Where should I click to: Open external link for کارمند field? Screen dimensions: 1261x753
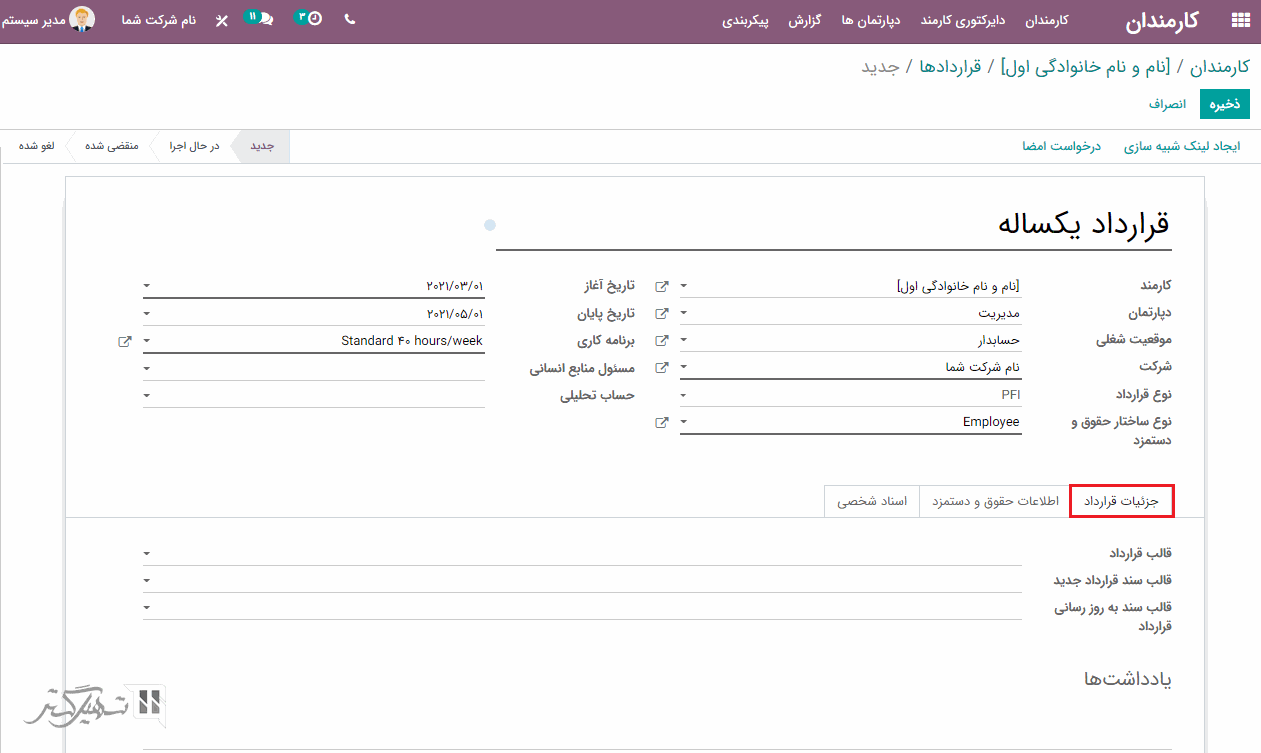pyautogui.click(x=661, y=286)
